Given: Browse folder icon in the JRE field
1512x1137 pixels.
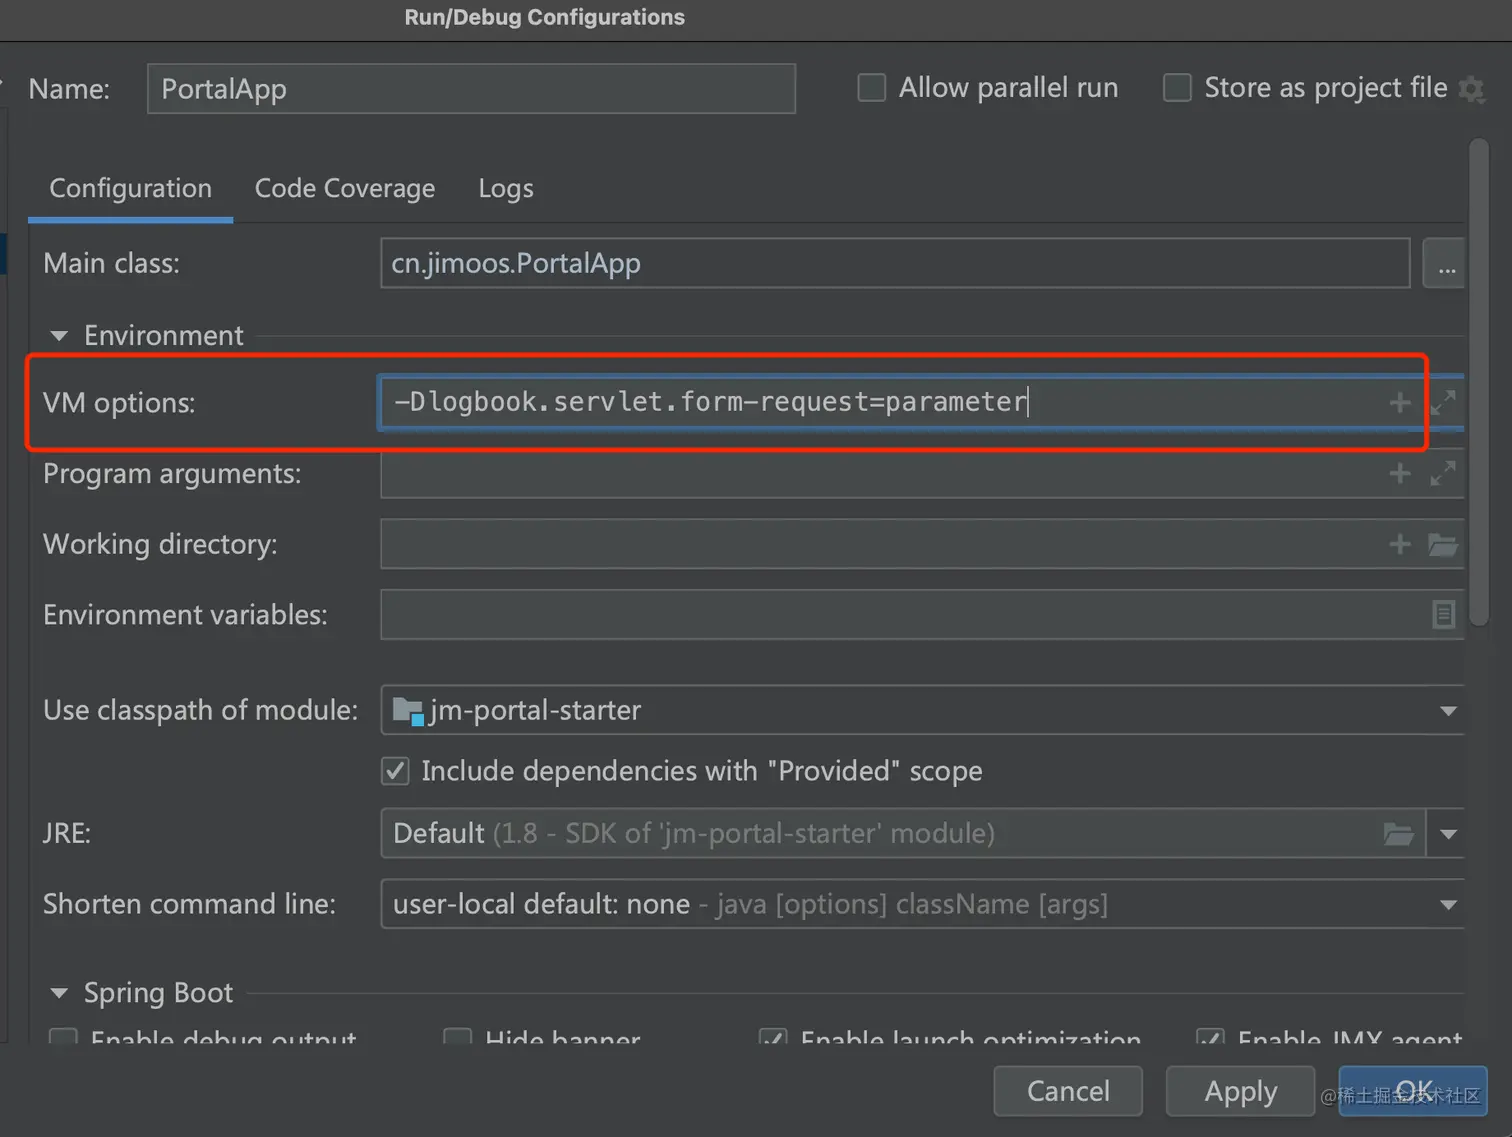Looking at the screenshot, I should 1398,833.
